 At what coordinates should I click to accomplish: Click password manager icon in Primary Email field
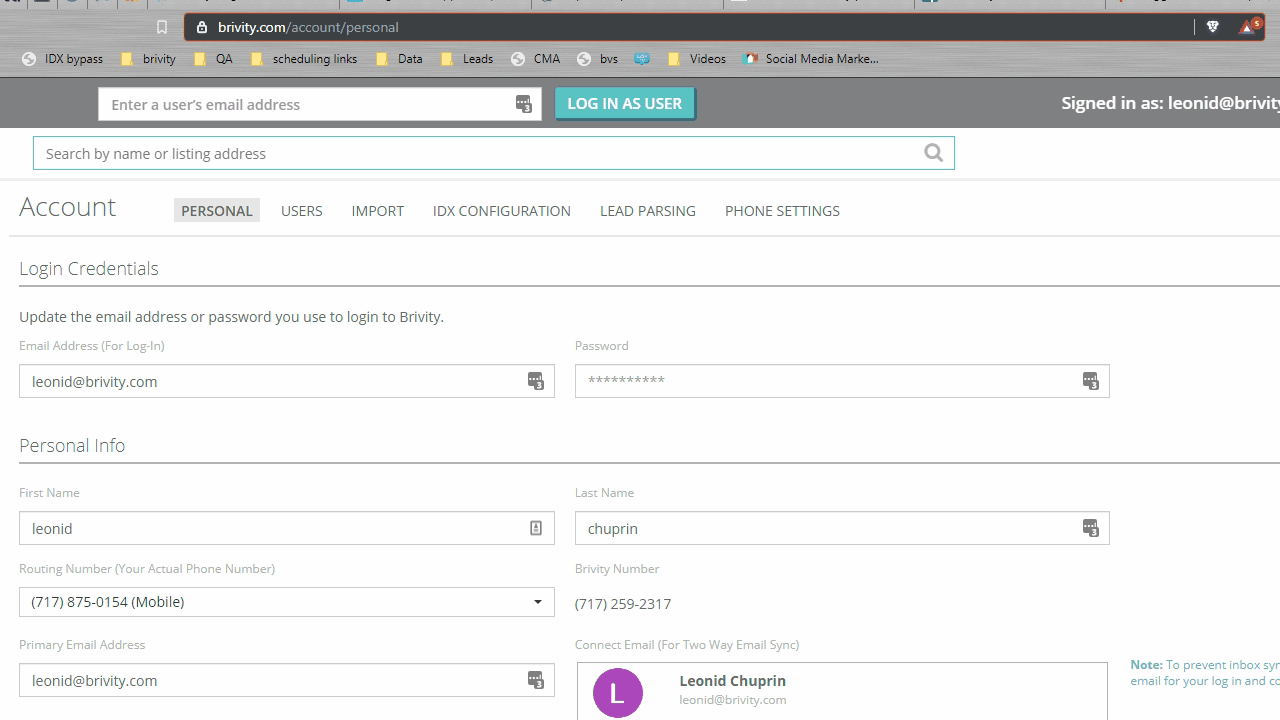click(x=536, y=680)
